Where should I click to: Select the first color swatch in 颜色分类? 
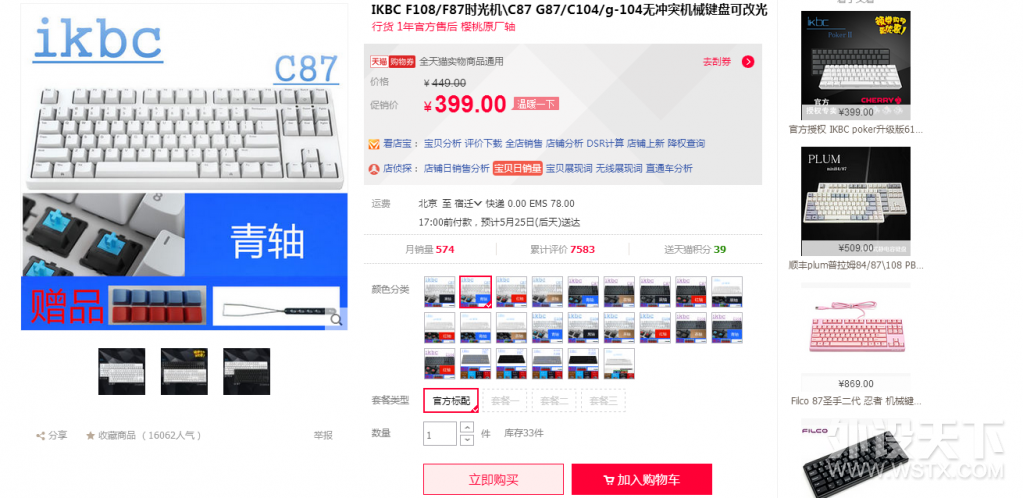pos(439,292)
